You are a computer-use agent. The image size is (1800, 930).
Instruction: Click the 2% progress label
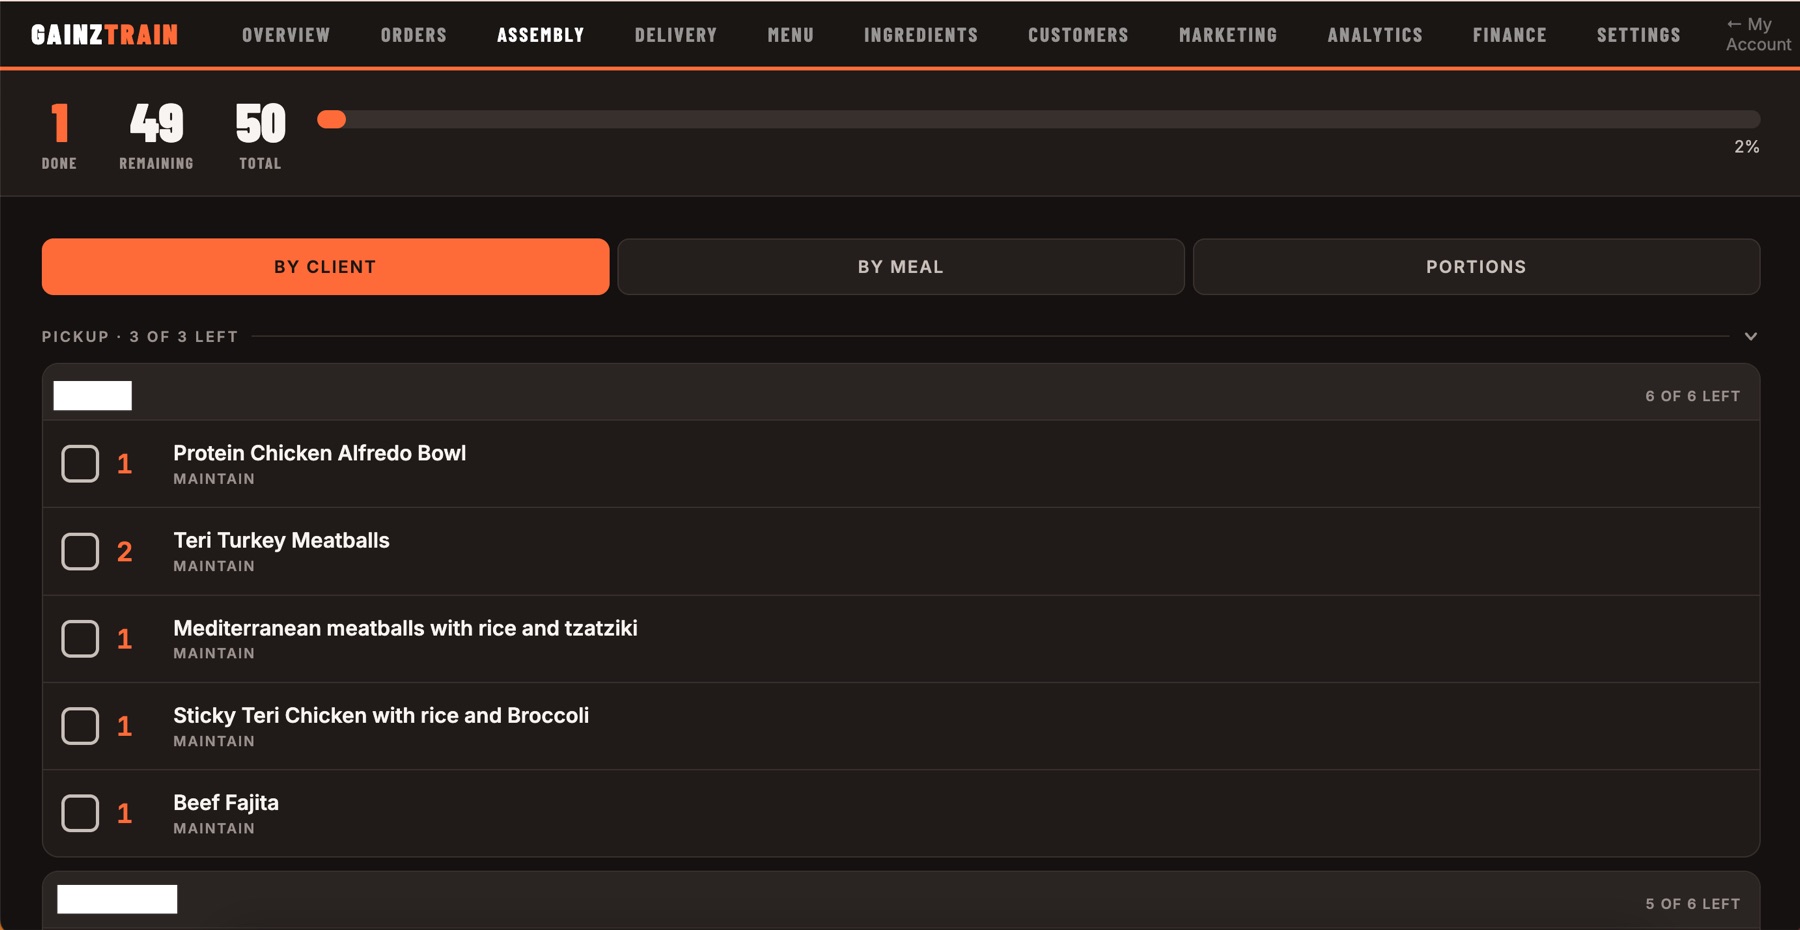pyautogui.click(x=1746, y=147)
